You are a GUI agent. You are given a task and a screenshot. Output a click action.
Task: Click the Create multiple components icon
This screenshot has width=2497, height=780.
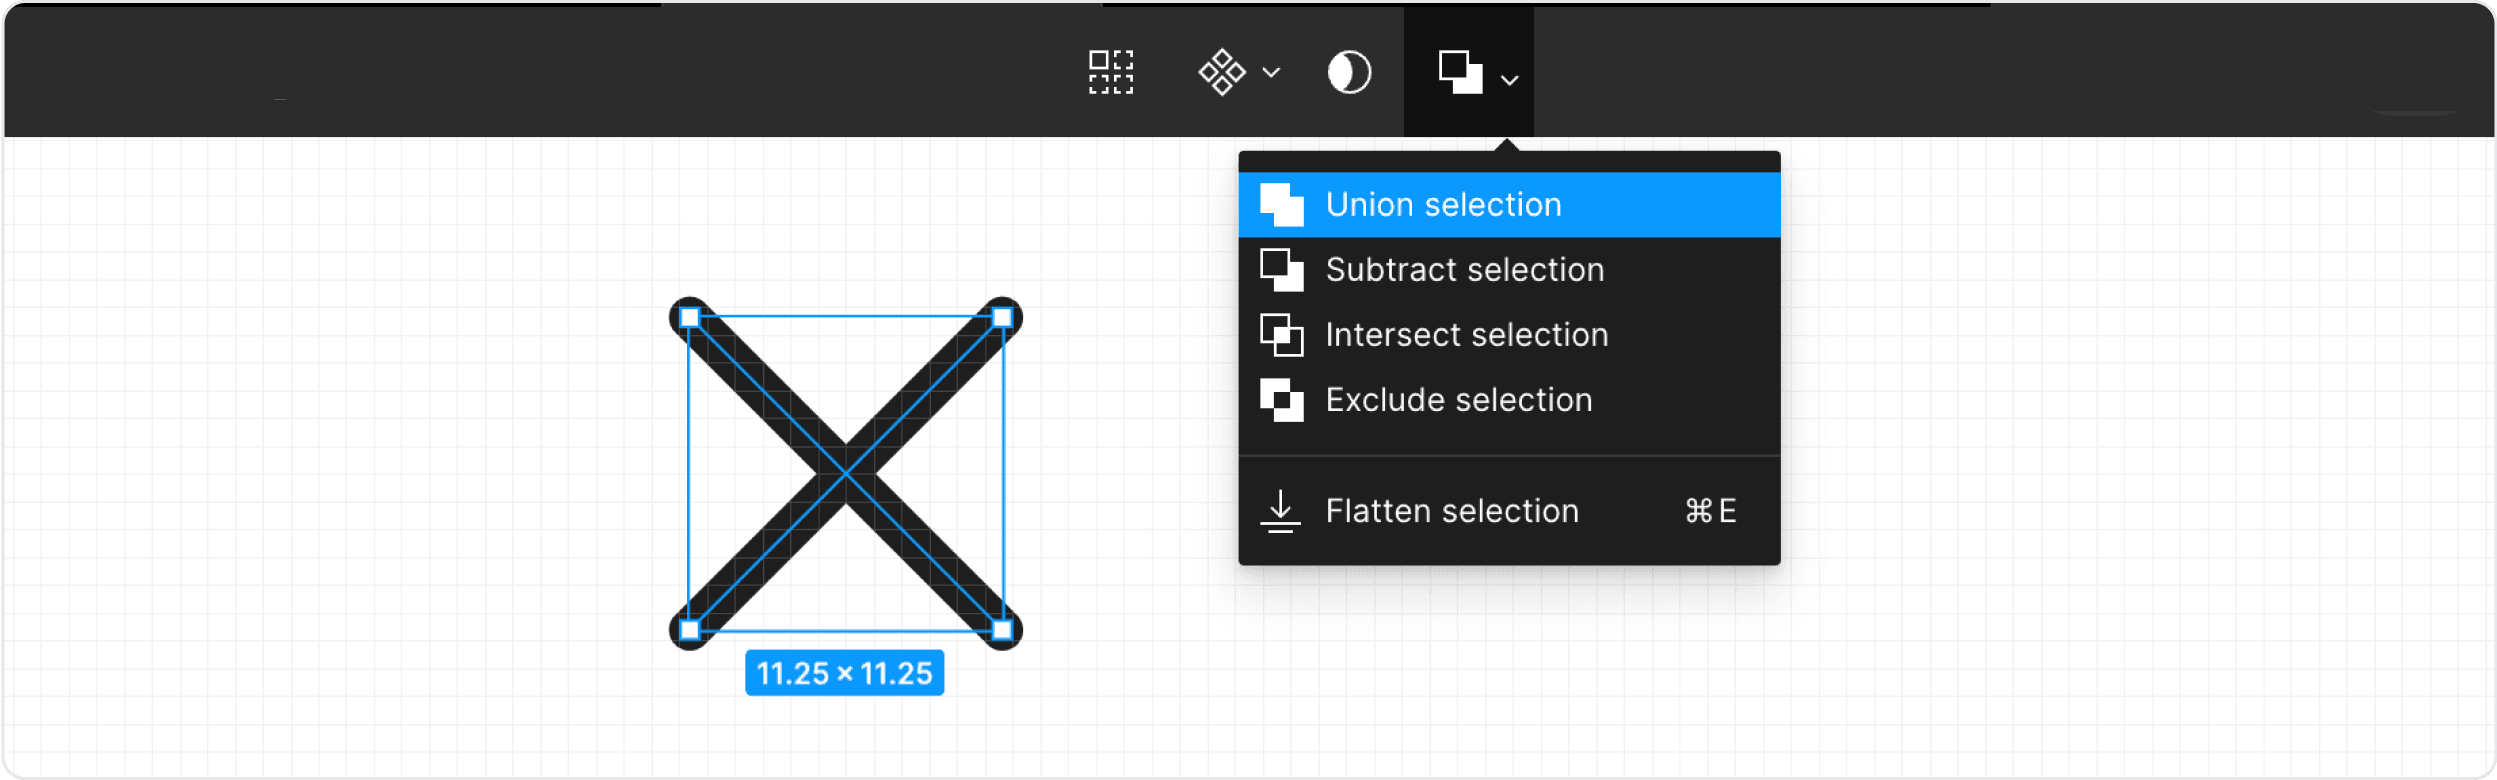[x=1110, y=72]
